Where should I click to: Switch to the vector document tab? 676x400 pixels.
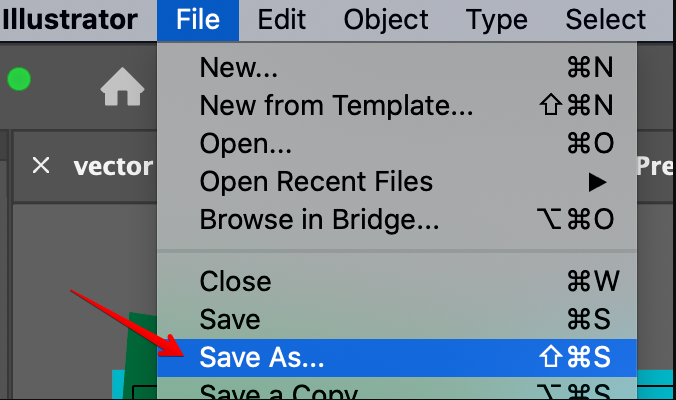tap(113, 166)
